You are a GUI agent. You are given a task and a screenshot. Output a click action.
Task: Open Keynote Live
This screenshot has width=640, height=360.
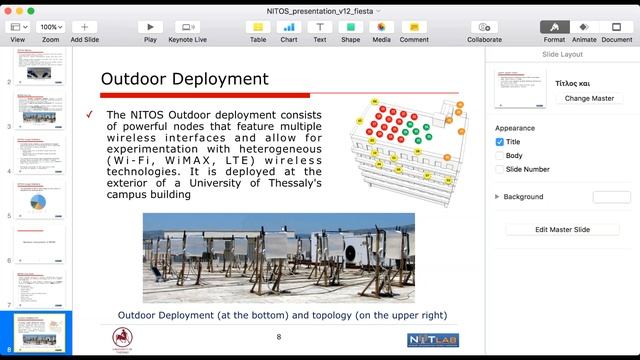point(188,27)
